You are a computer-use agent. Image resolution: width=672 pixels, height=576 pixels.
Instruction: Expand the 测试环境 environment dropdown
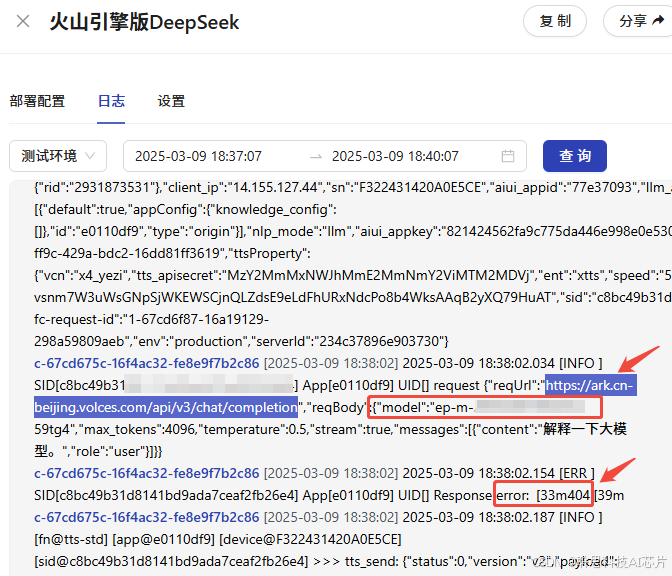(58, 156)
